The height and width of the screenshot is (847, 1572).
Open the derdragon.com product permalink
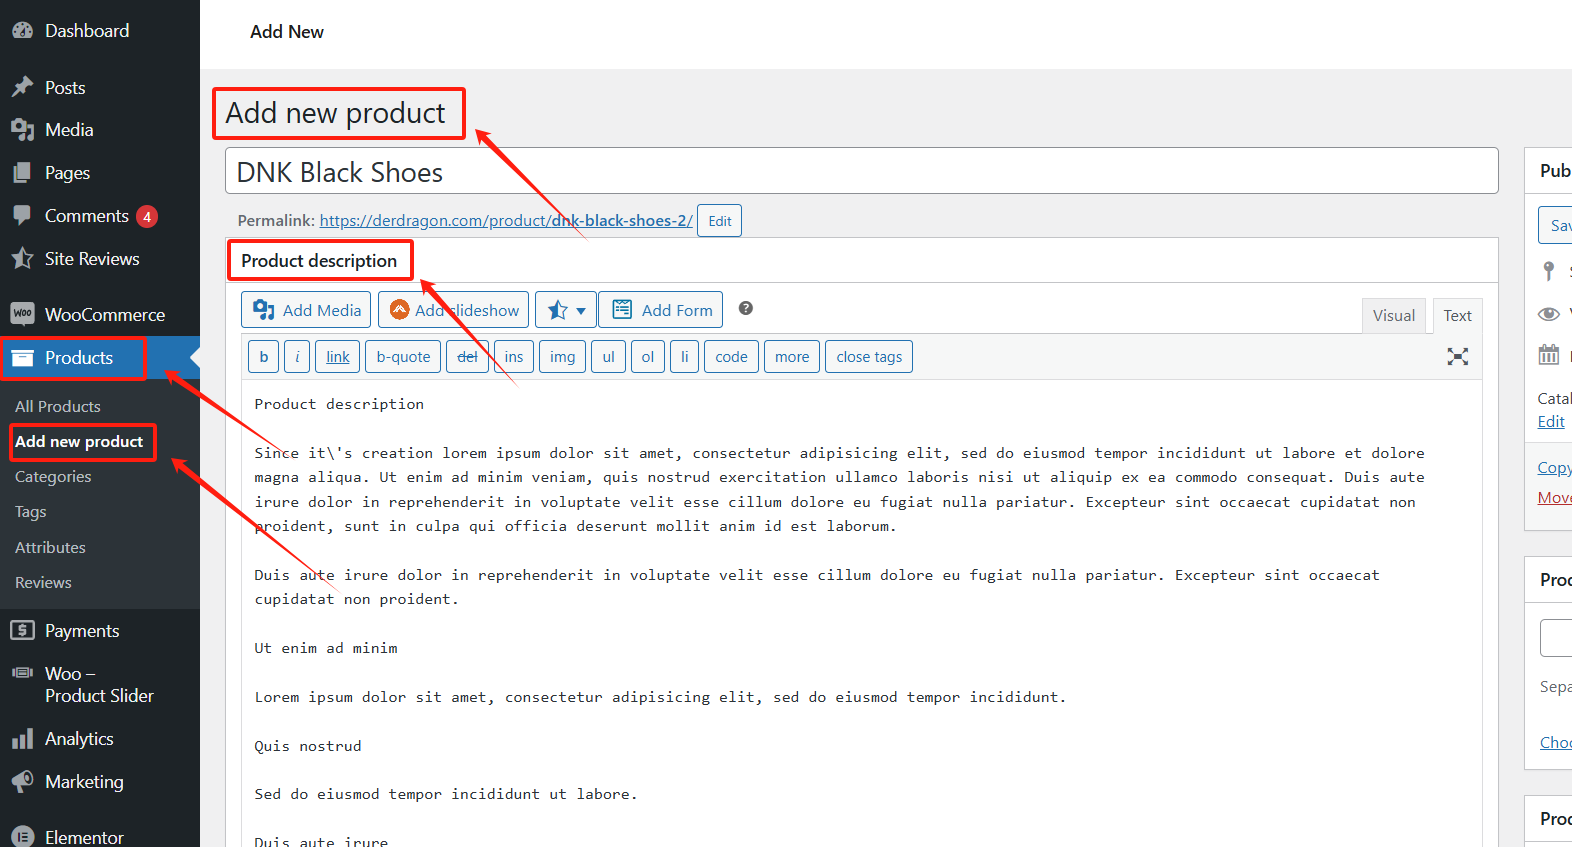click(x=506, y=221)
